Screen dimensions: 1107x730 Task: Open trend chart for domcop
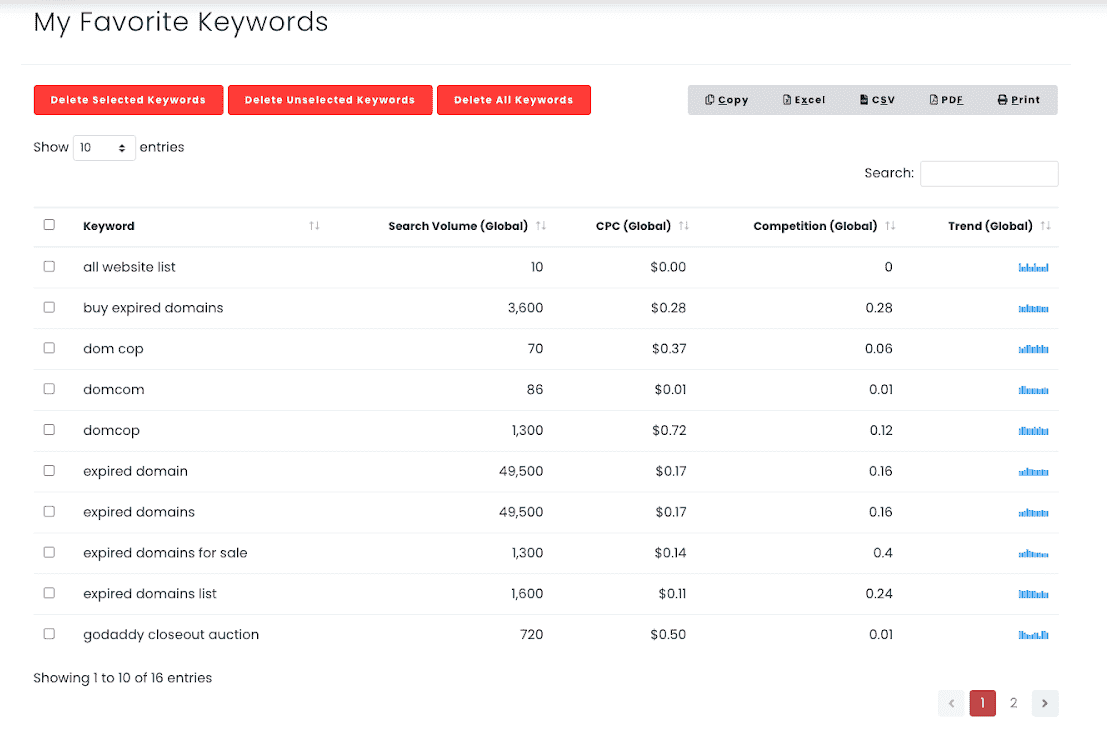[1033, 431]
